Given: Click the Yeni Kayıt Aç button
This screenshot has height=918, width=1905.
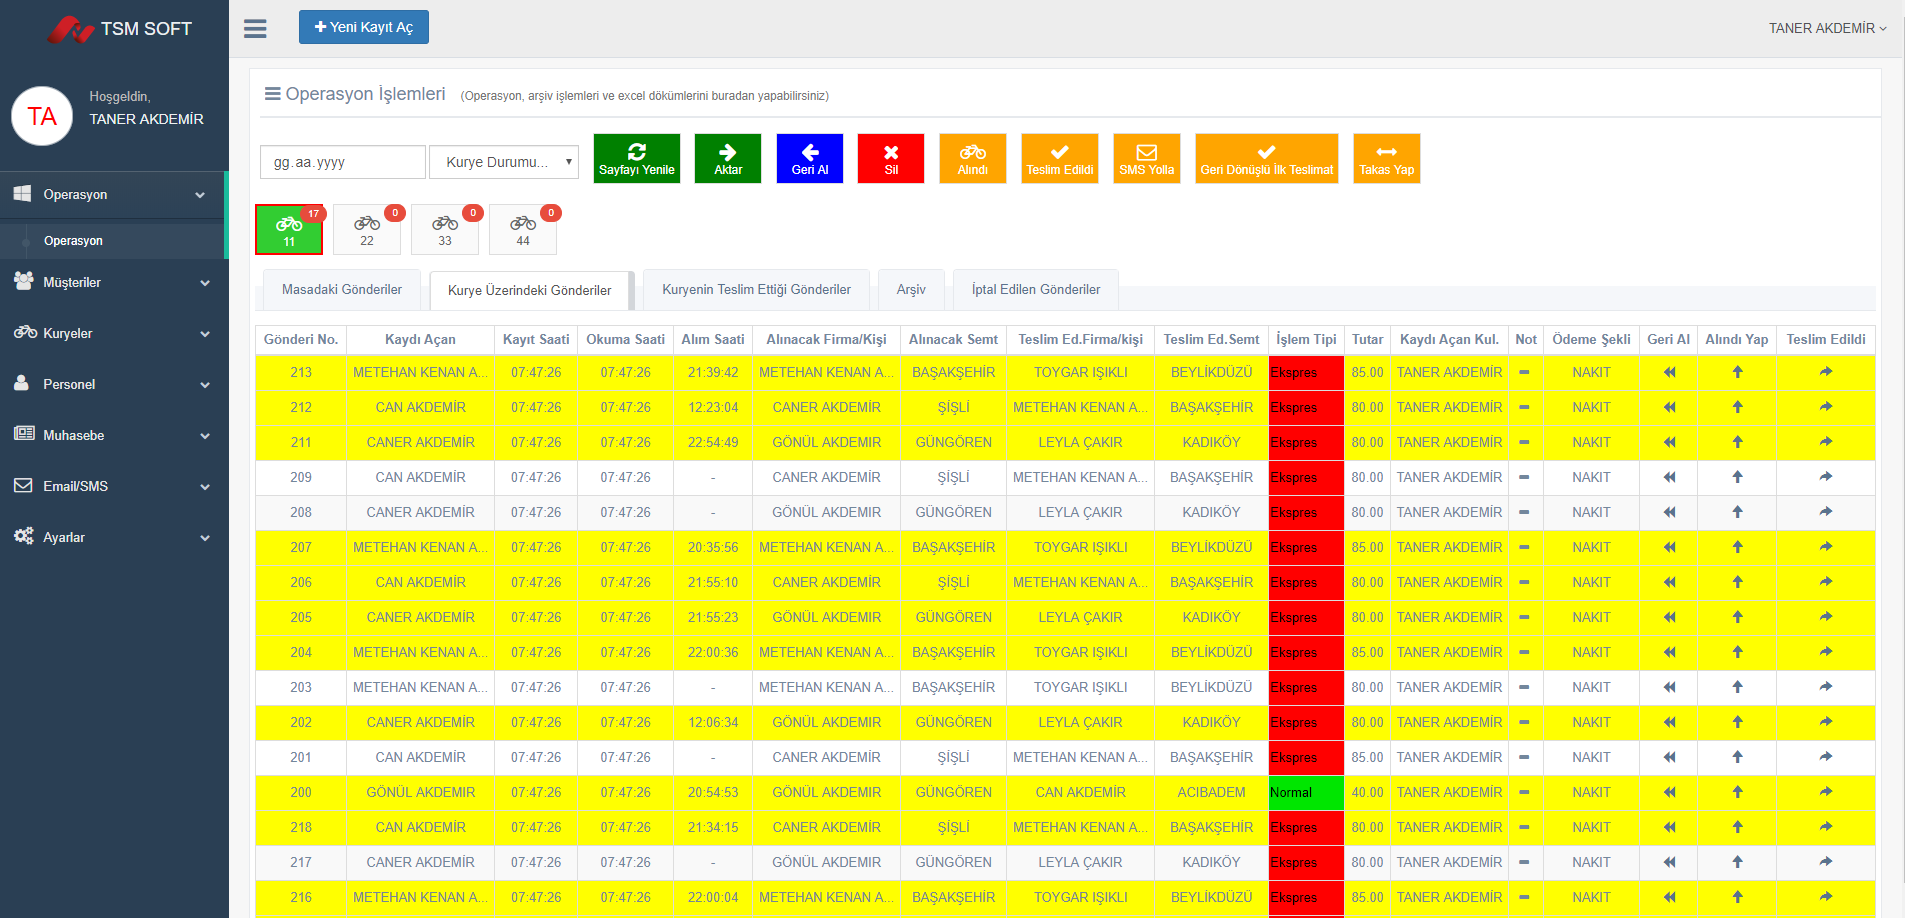Looking at the screenshot, I should tap(363, 27).
